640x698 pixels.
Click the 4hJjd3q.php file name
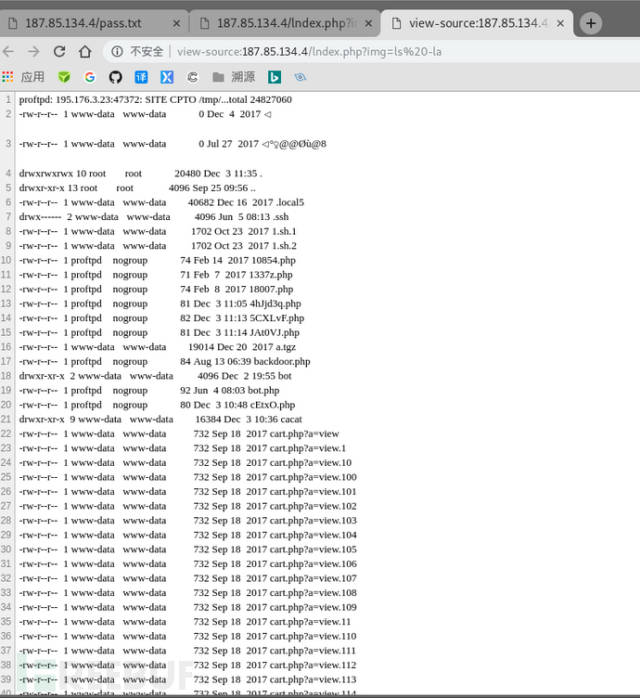coord(275,304)
